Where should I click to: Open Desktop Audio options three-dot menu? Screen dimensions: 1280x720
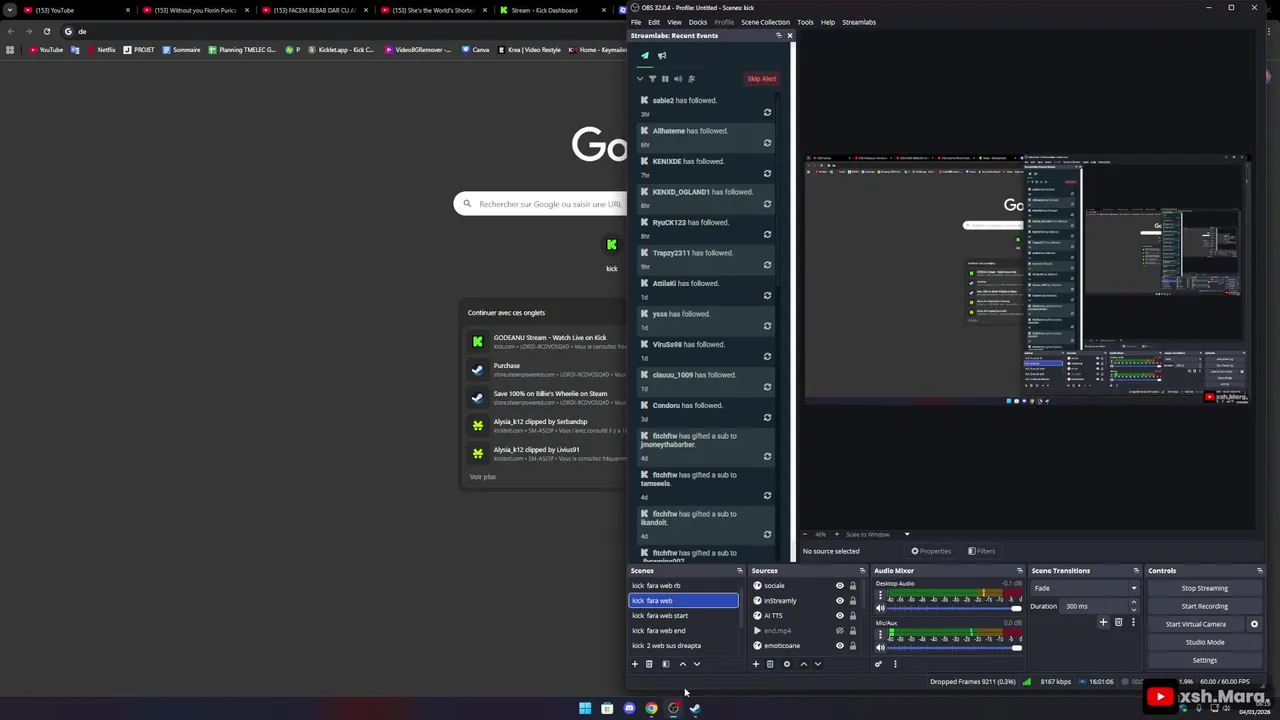[x=880, y=595]
